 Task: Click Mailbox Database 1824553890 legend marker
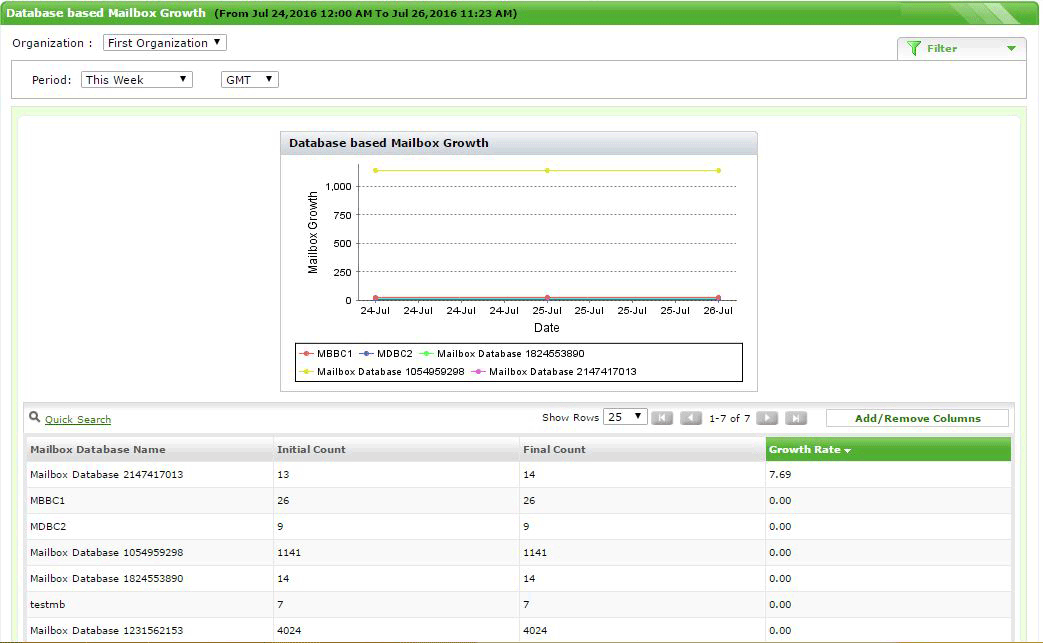tap(426, 354)
